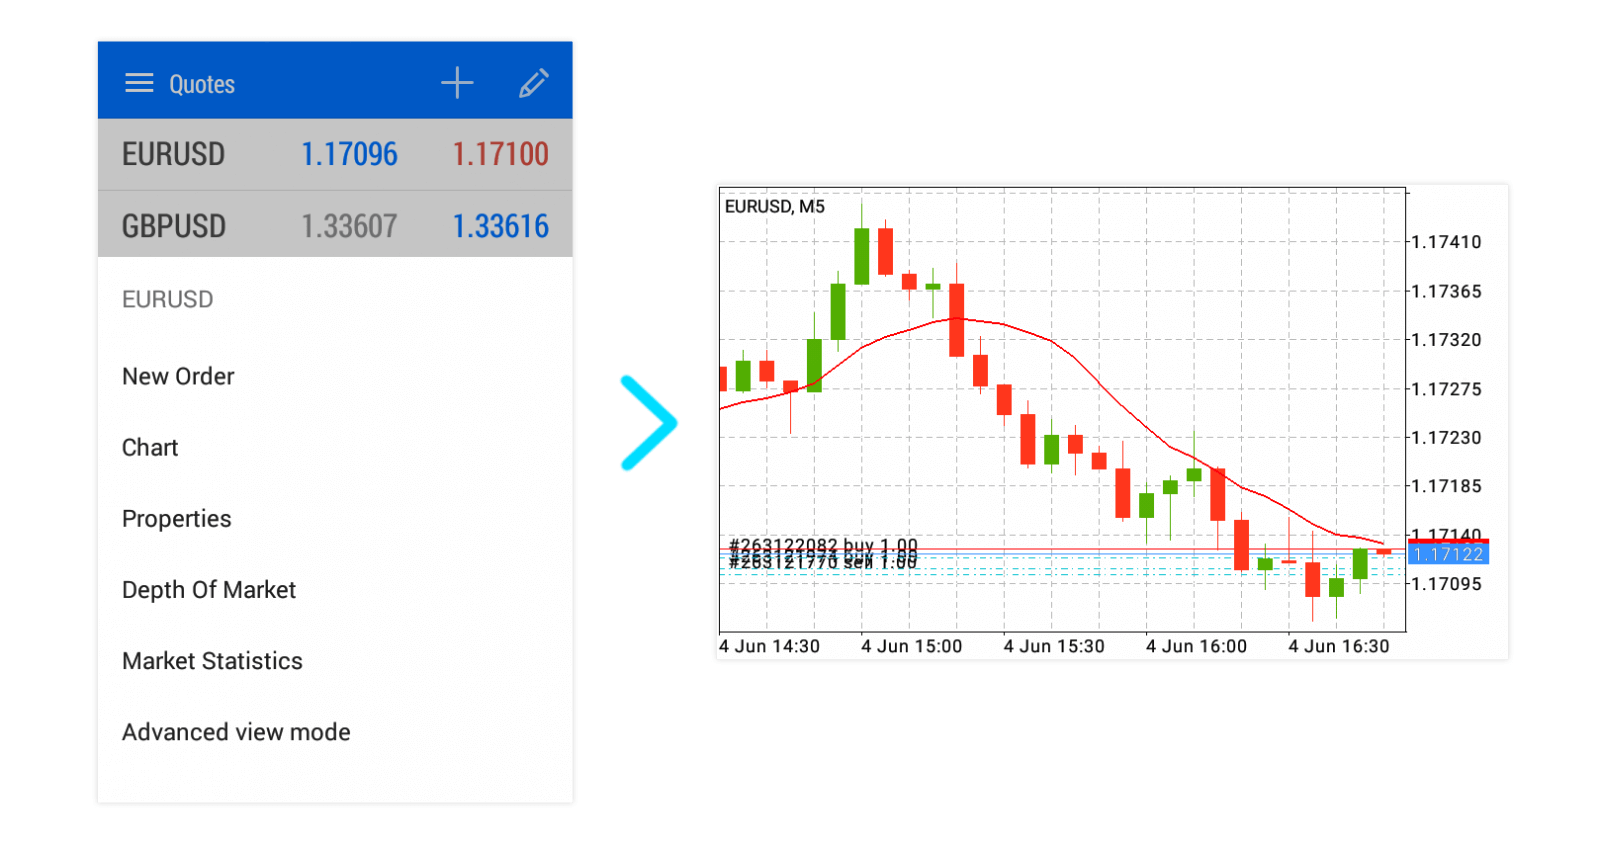Click current price tag 1.17122

(1448, 554)
